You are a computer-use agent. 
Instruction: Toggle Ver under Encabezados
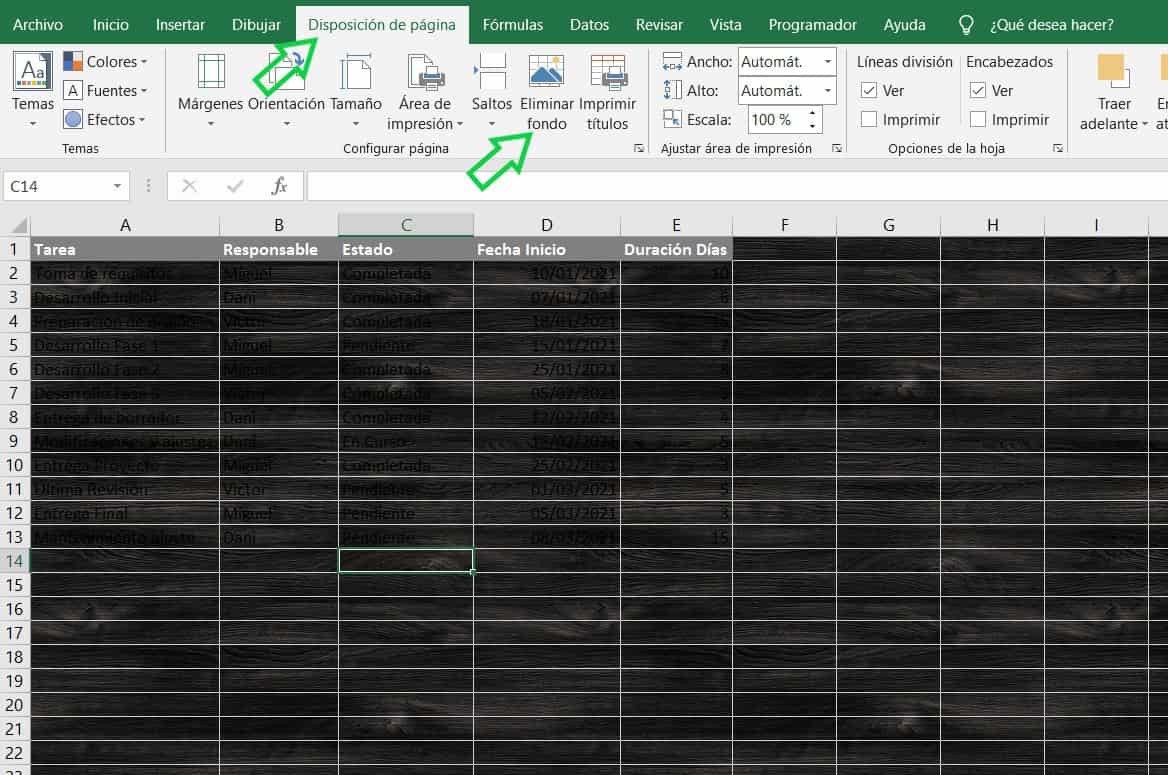tap(978, 90)
